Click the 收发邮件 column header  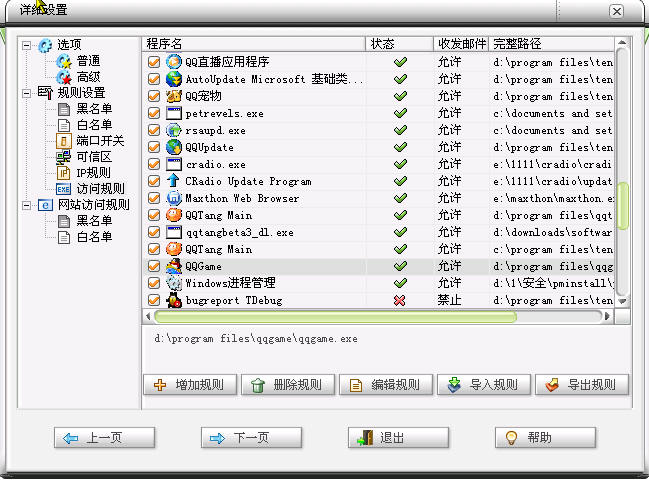(461, 44)
